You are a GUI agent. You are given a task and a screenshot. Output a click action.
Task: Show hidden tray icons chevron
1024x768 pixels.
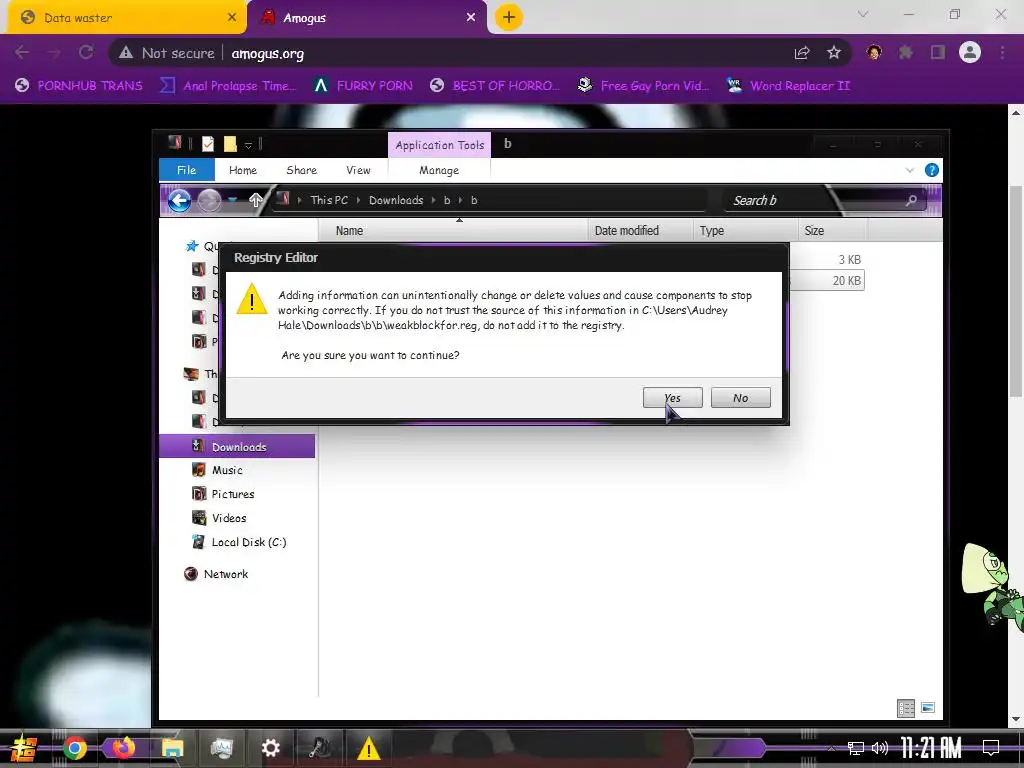[831, 748]
